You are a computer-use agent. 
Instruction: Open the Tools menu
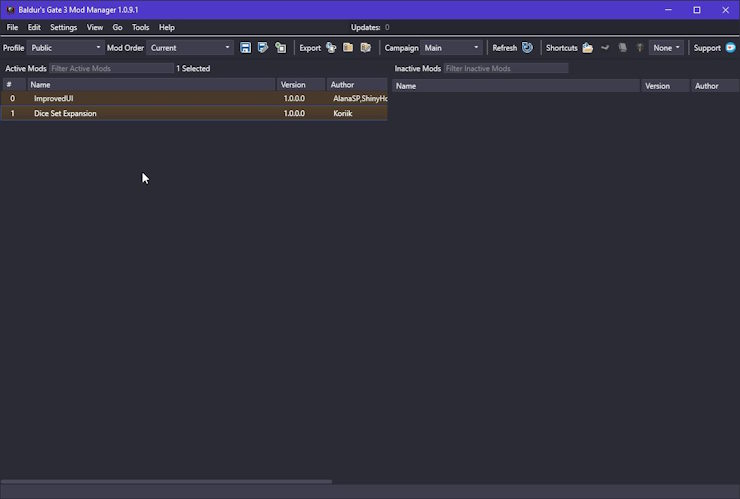(x=140, y=28)
